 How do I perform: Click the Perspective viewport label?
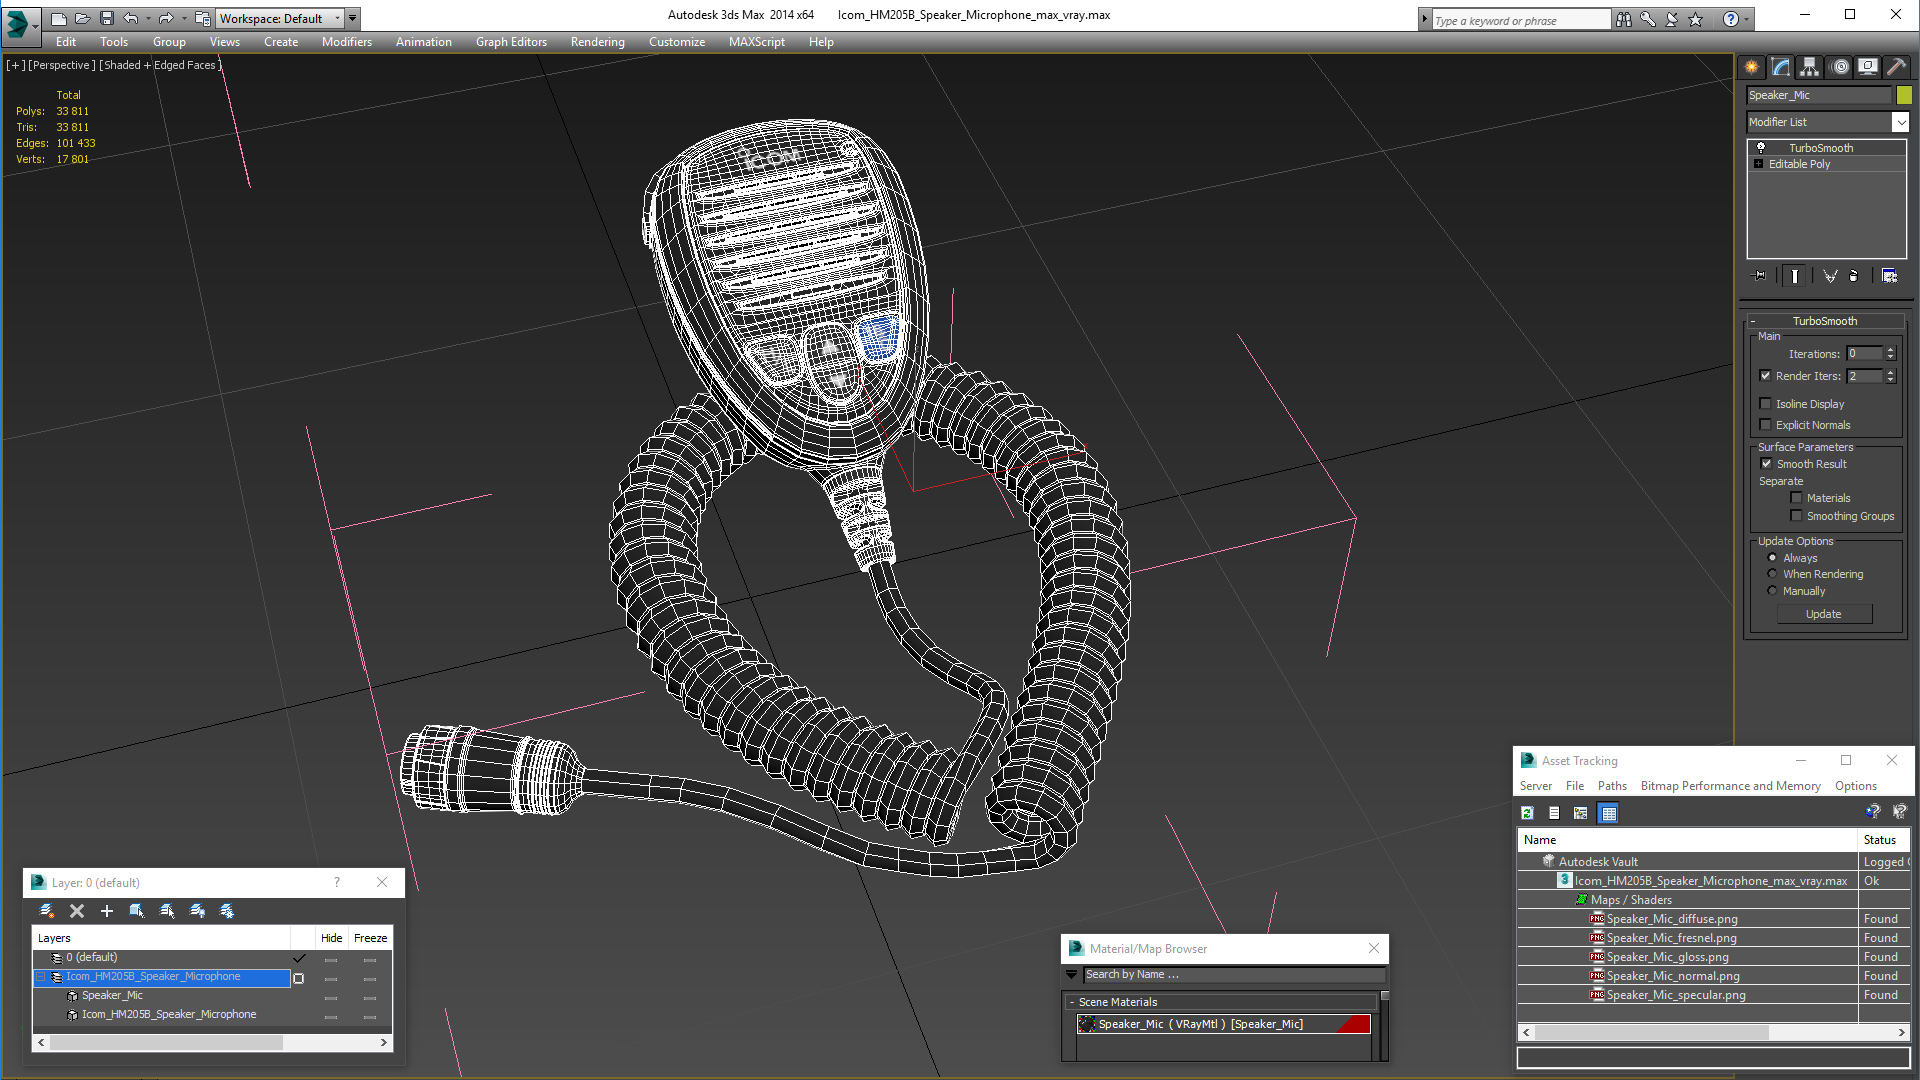[x=62, y=65]
